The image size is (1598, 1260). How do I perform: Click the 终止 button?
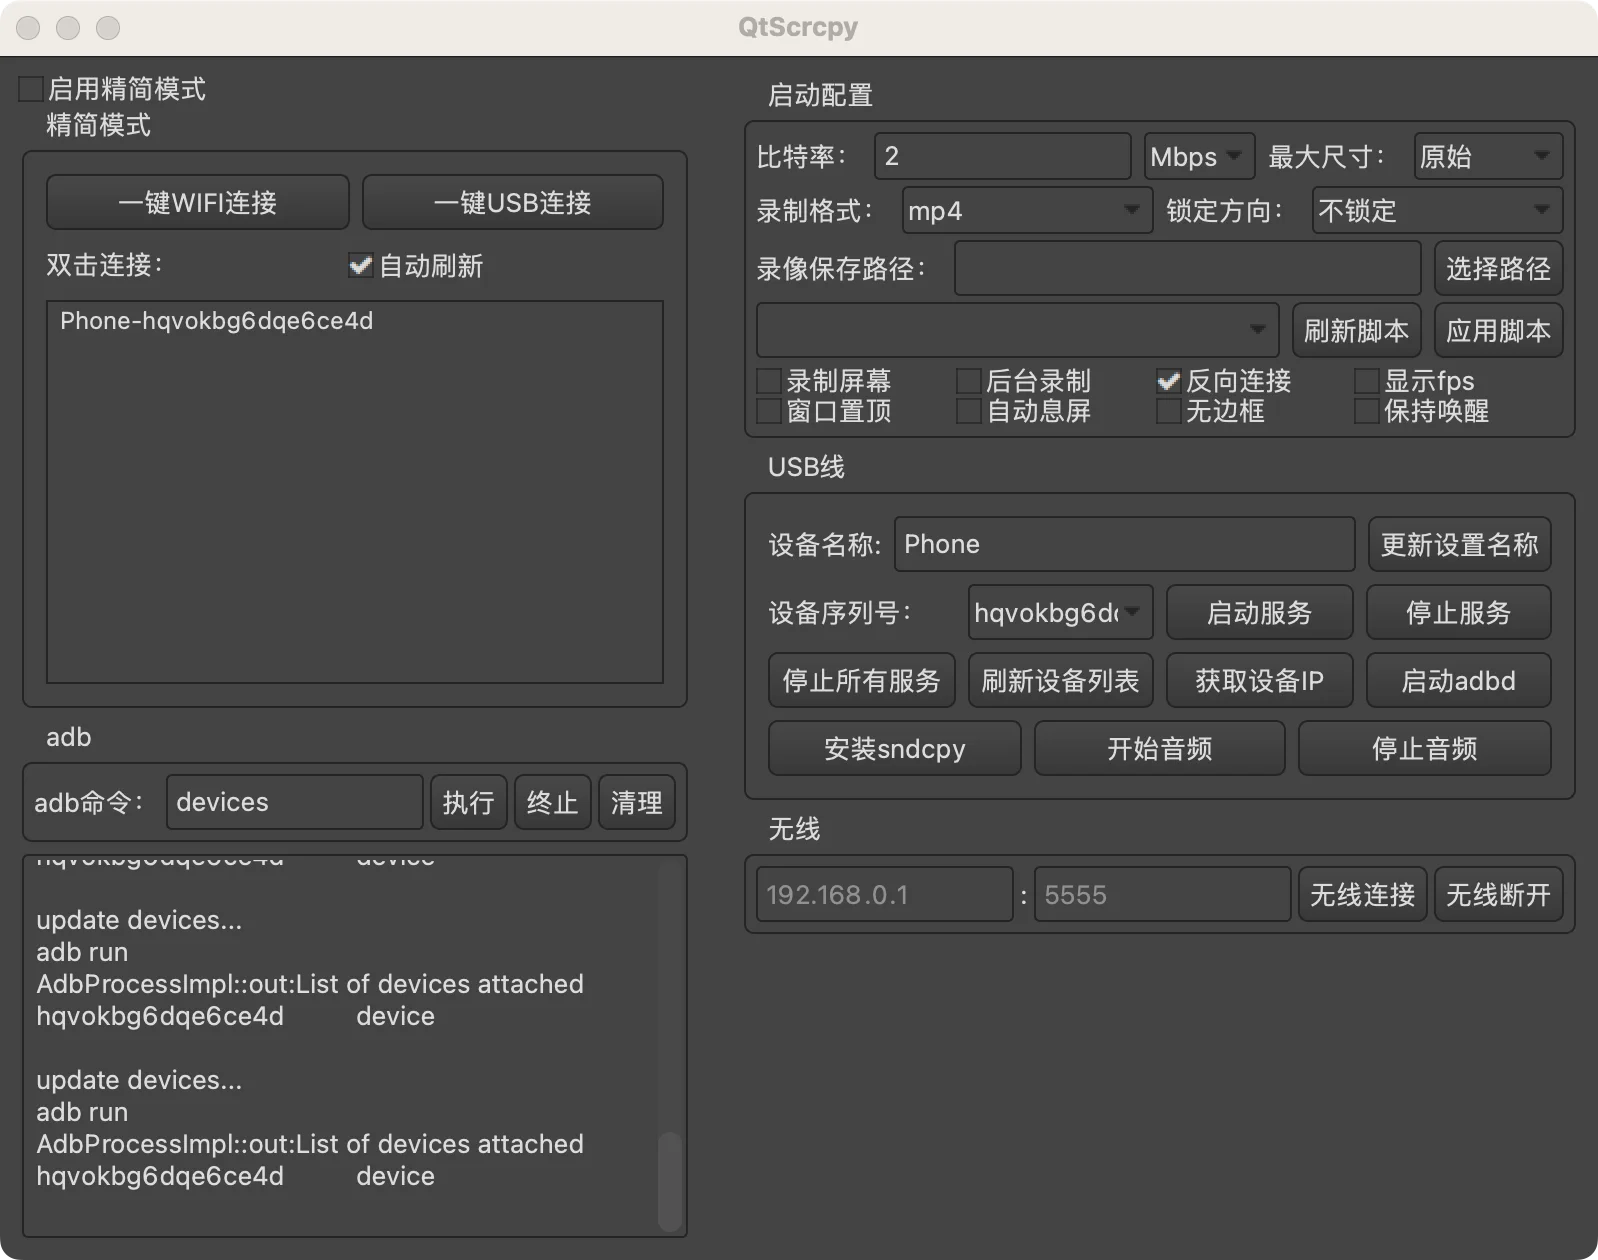[x=552, y=802]
